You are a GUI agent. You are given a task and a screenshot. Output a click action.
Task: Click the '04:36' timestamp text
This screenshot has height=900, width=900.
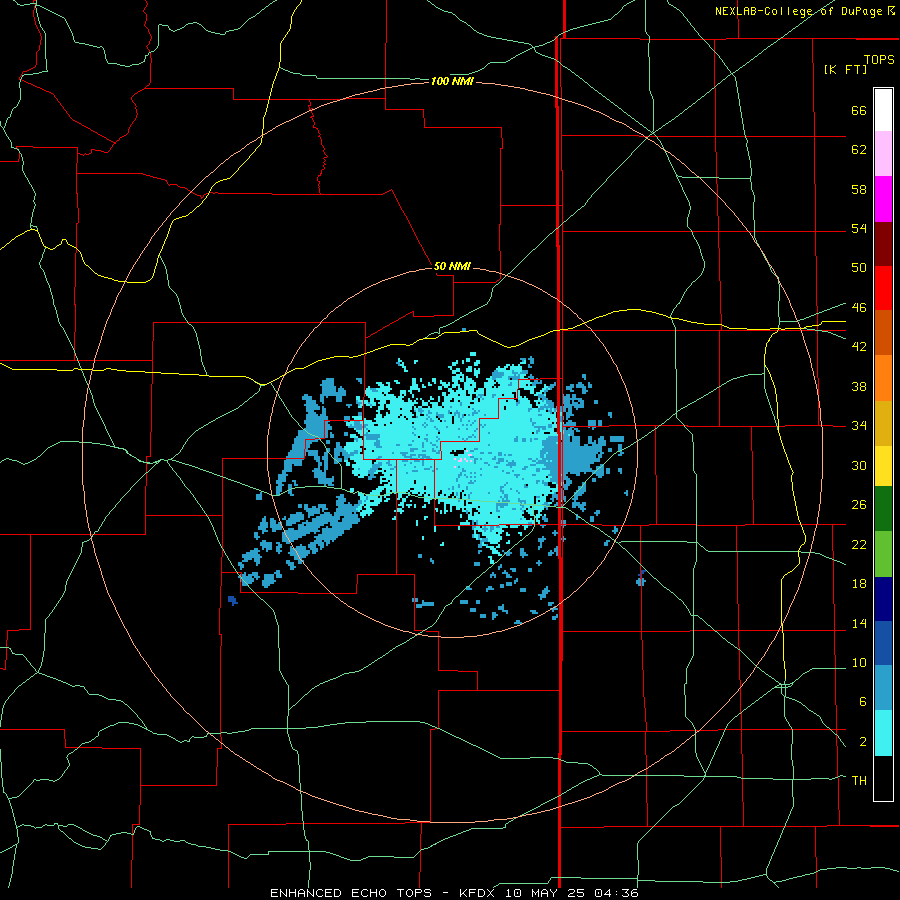(x=618, y=893)
